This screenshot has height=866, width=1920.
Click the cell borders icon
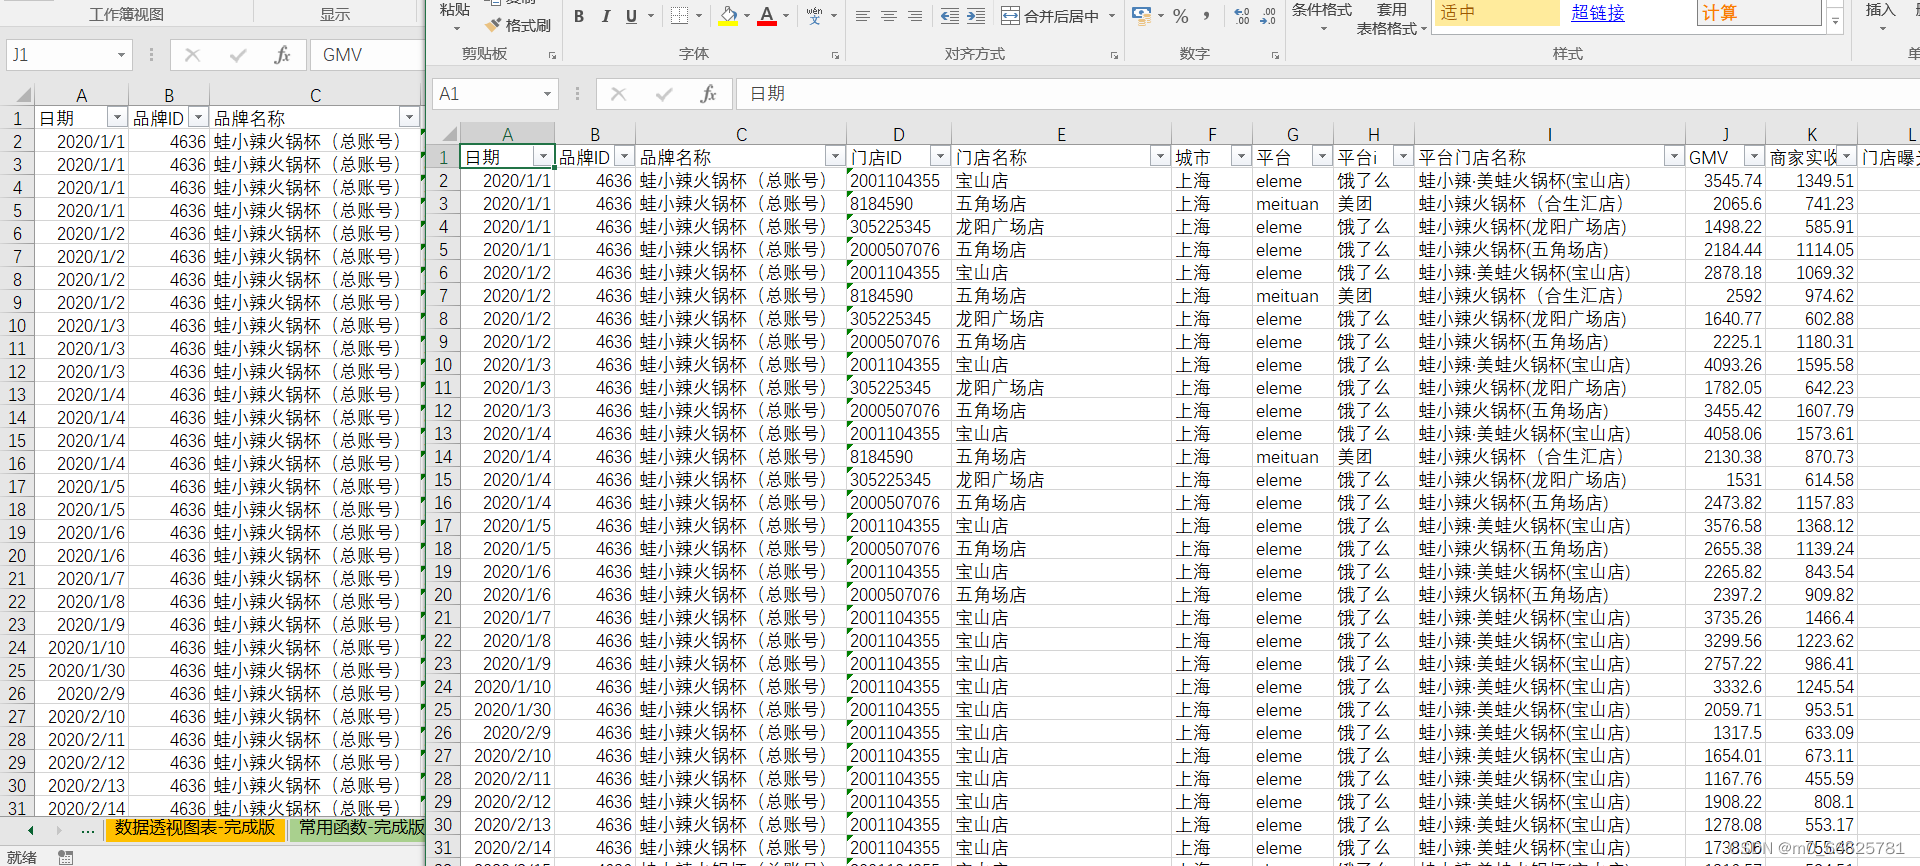679,16
